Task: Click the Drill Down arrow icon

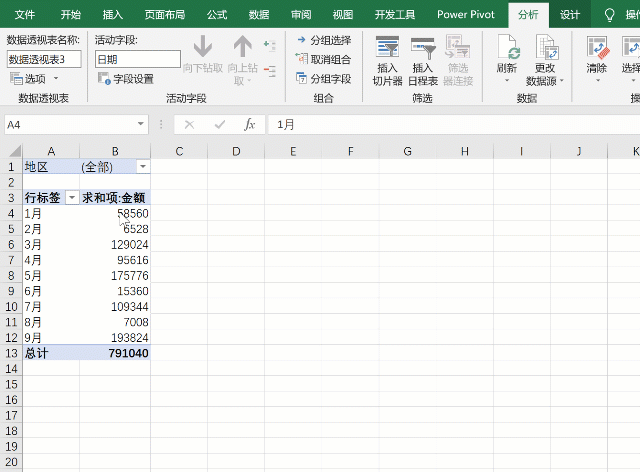Action: [202, 46]
